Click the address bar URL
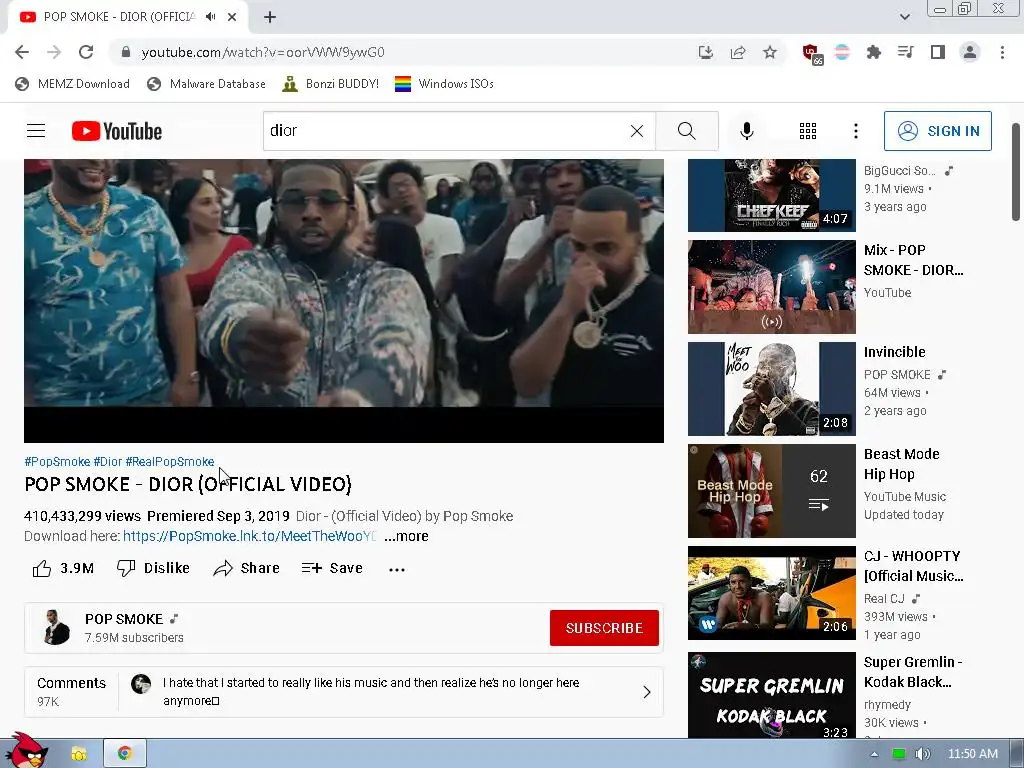 pyautogui.click(x=263, y=52)
